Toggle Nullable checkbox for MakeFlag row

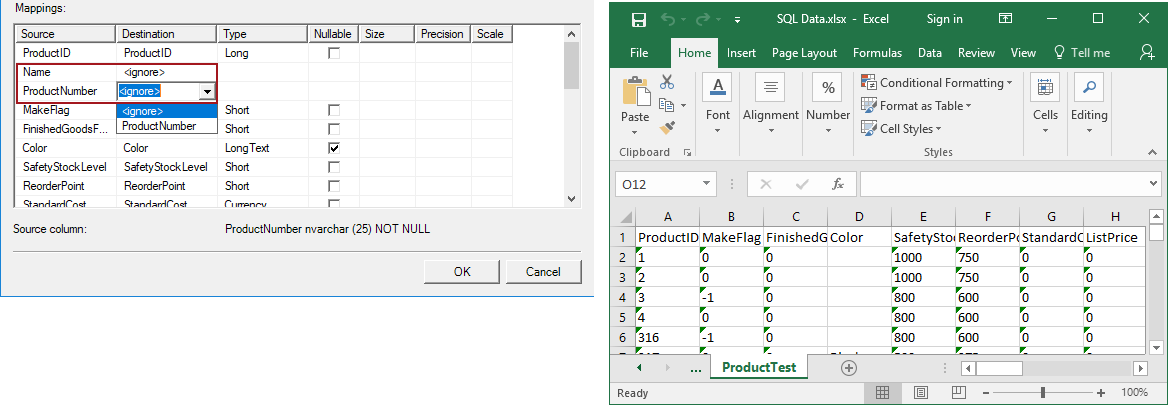pyautogui.click(x=334, y=110)
